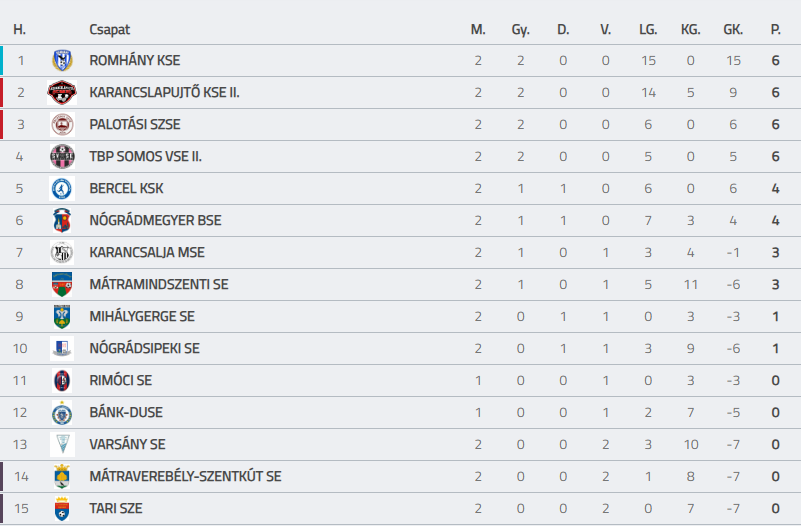
Task: Click the Karancslapujtő KSE II. crest
Action: (62, 92)
